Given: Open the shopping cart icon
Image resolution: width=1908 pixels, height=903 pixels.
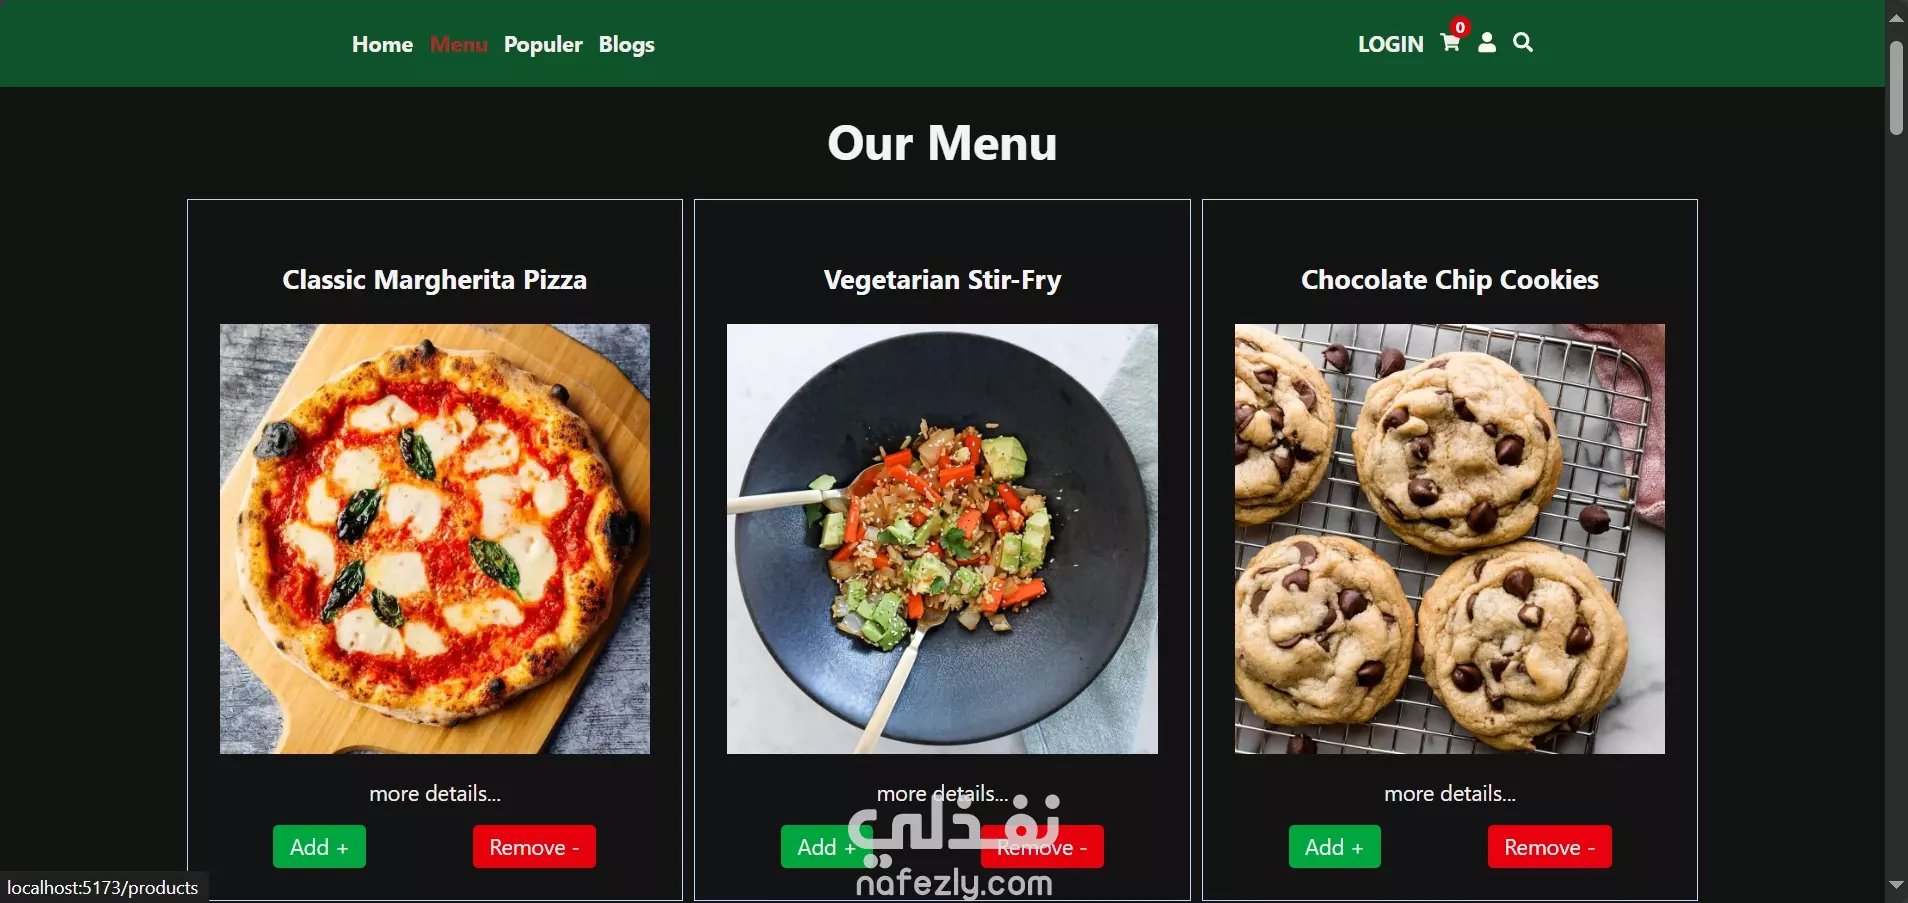Looking at the screenshot, I should click(x=1450, y=43).
